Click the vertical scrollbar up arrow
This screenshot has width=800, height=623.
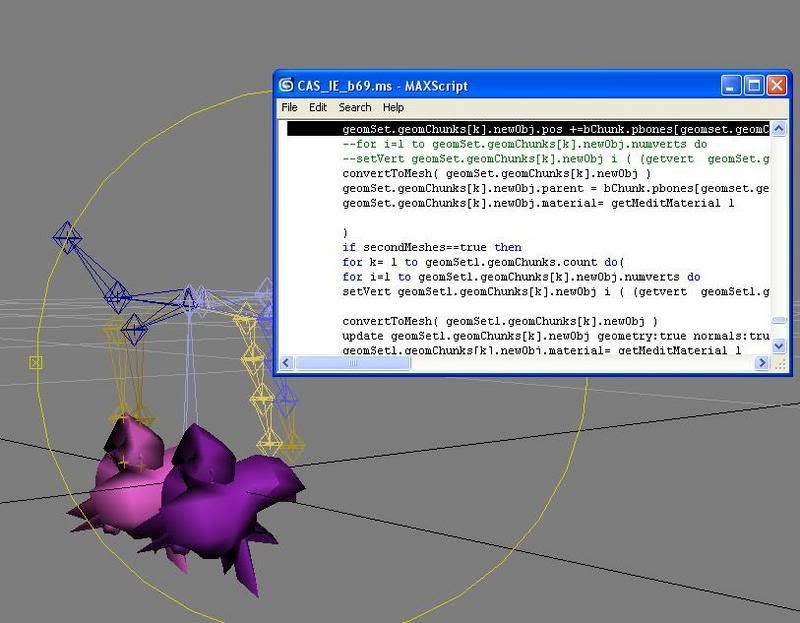[779, 129]
